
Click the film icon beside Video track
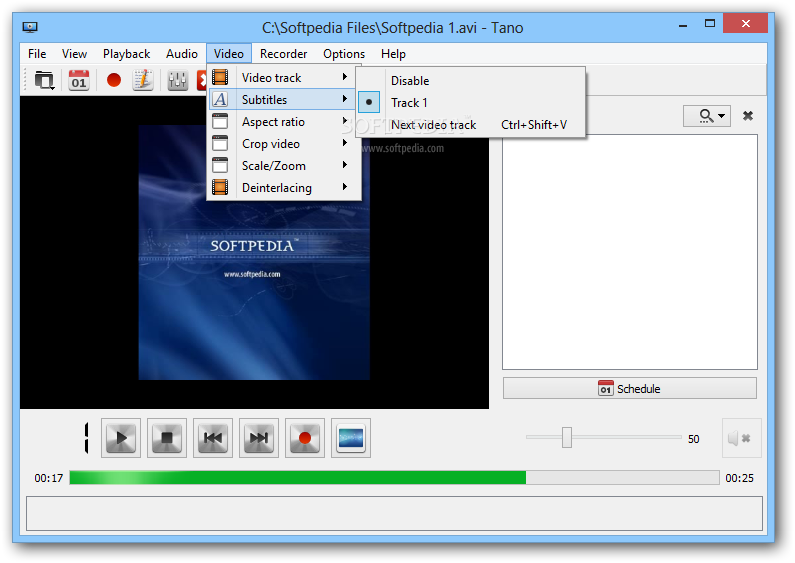(220, 77)
